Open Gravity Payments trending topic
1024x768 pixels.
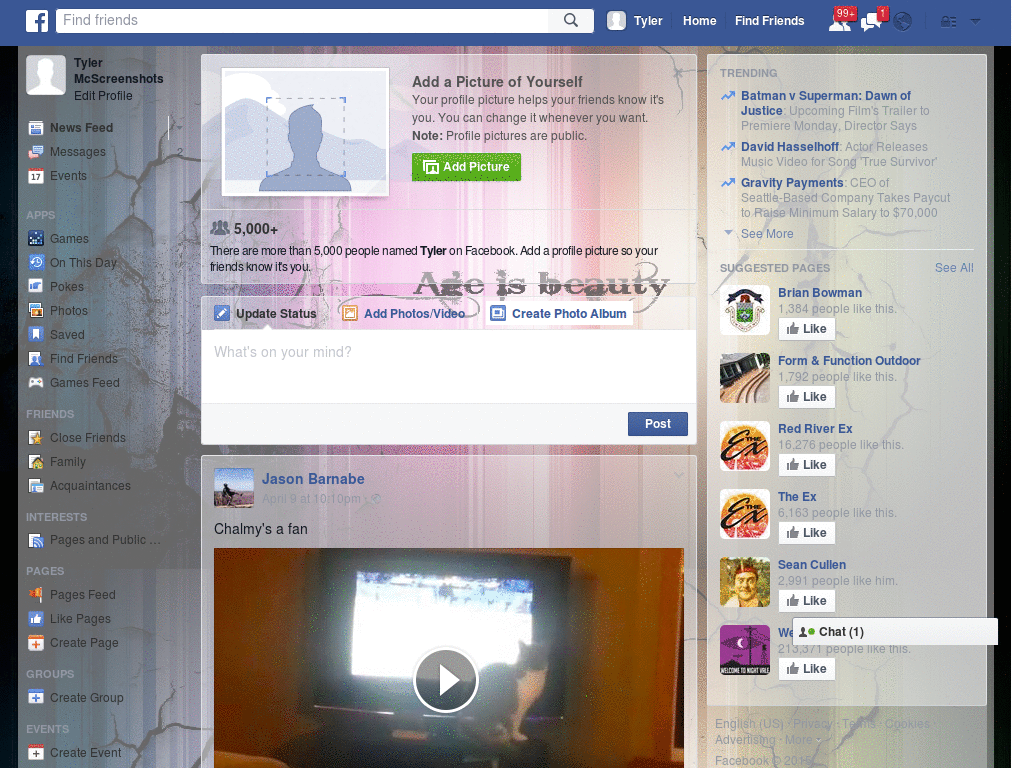coord(792,183)
